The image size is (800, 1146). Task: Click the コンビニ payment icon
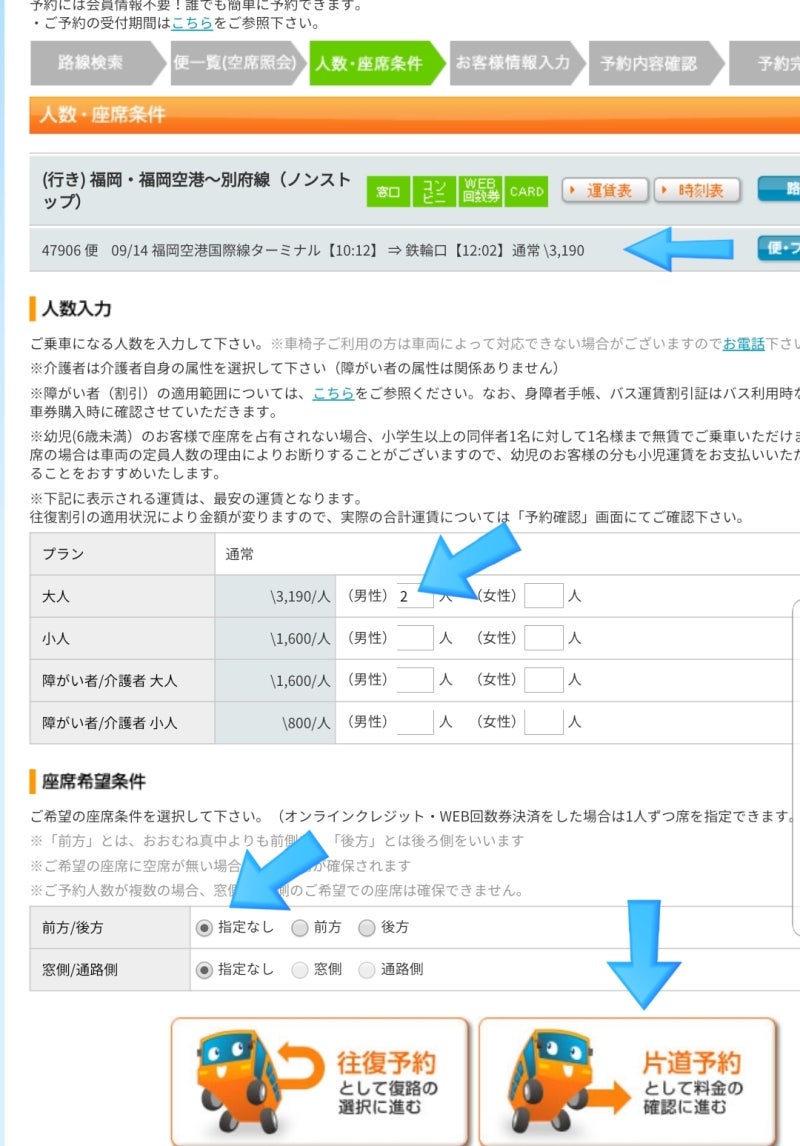click(x=434, y=191)
